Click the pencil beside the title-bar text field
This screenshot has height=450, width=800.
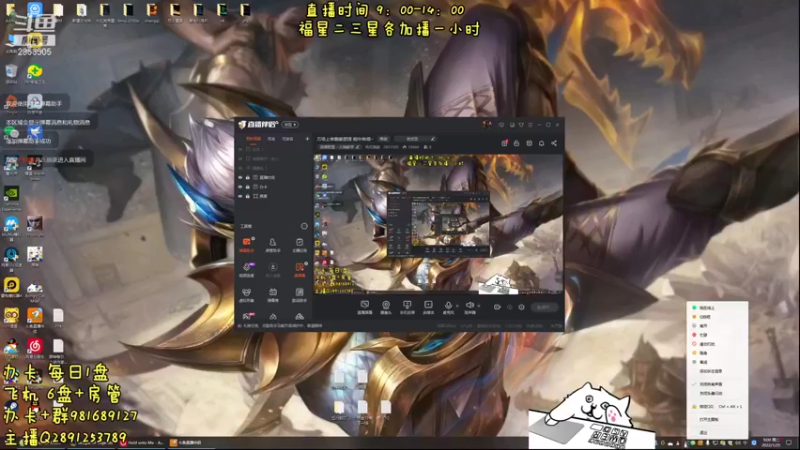pyautogui.click(x=433, y=139)
